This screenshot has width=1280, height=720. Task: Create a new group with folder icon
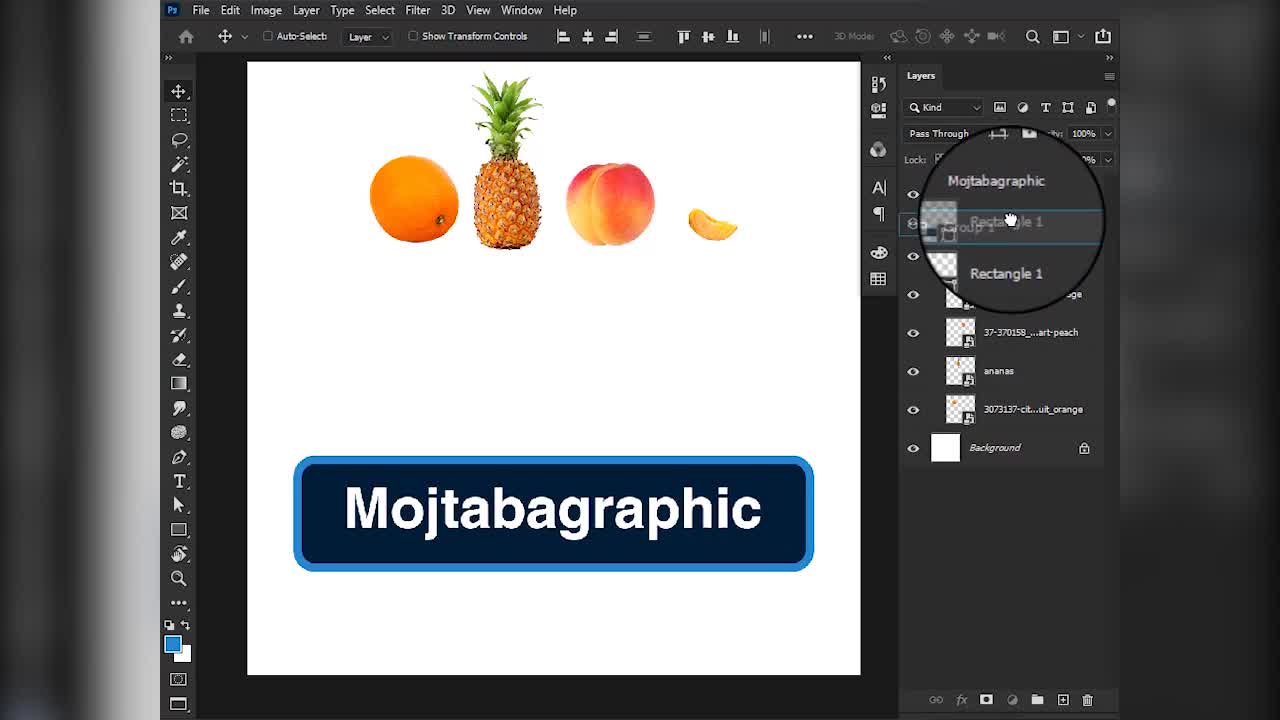click(1037, 700)
